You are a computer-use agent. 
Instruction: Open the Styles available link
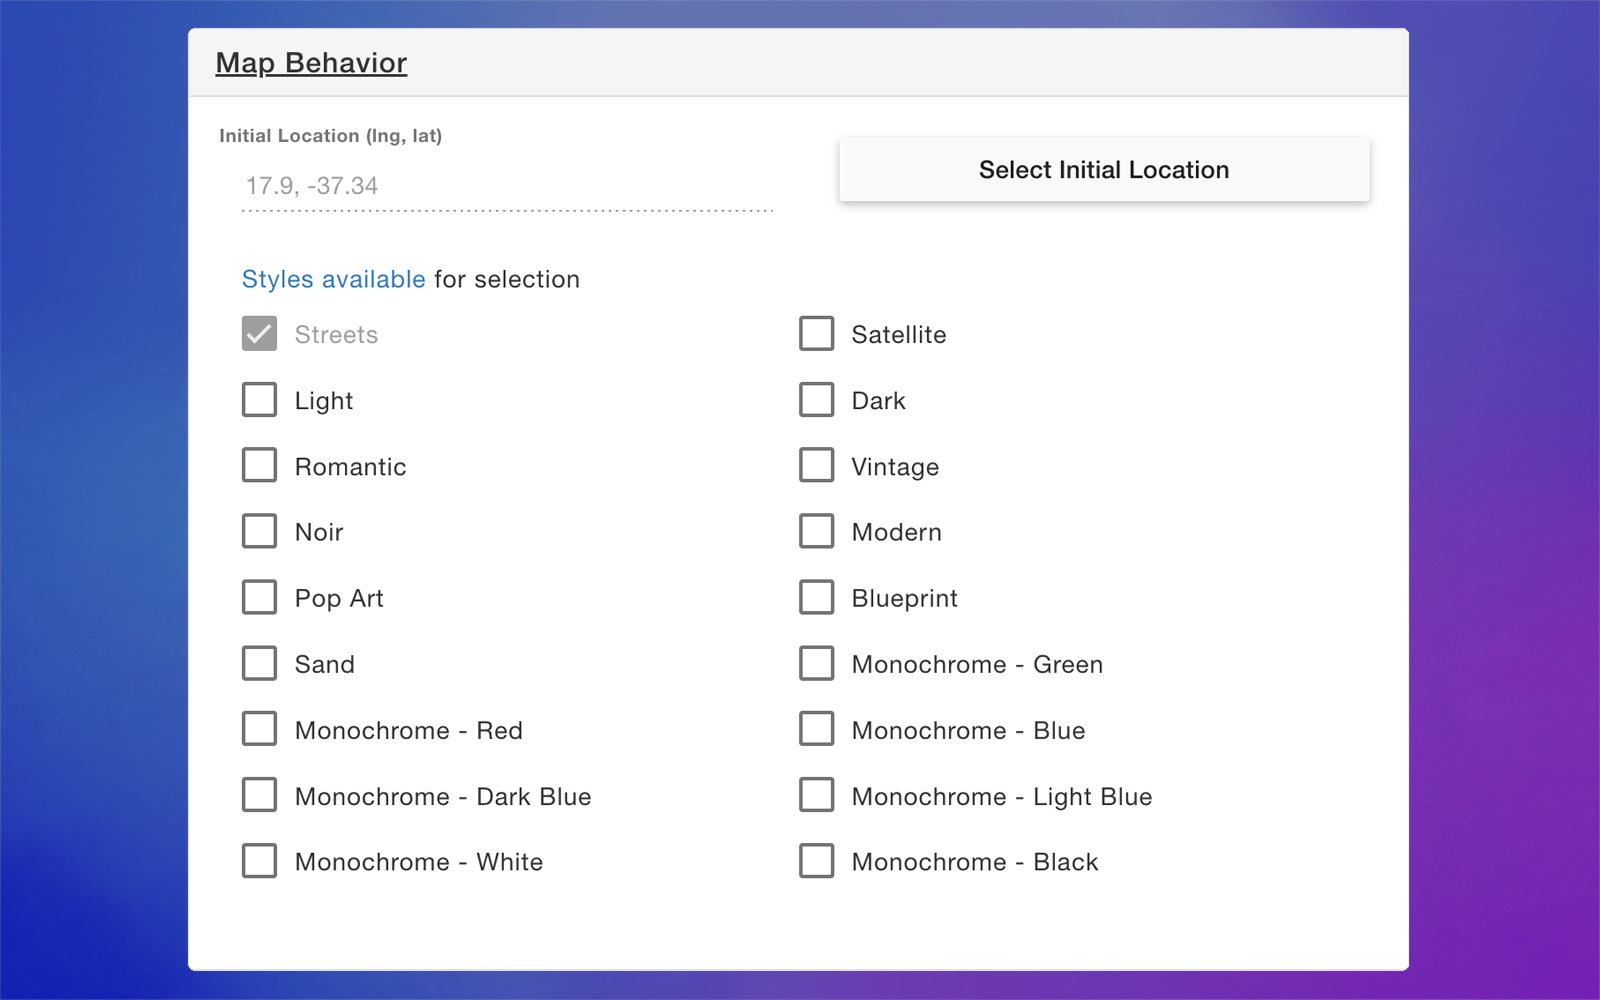tap(333, 279)
